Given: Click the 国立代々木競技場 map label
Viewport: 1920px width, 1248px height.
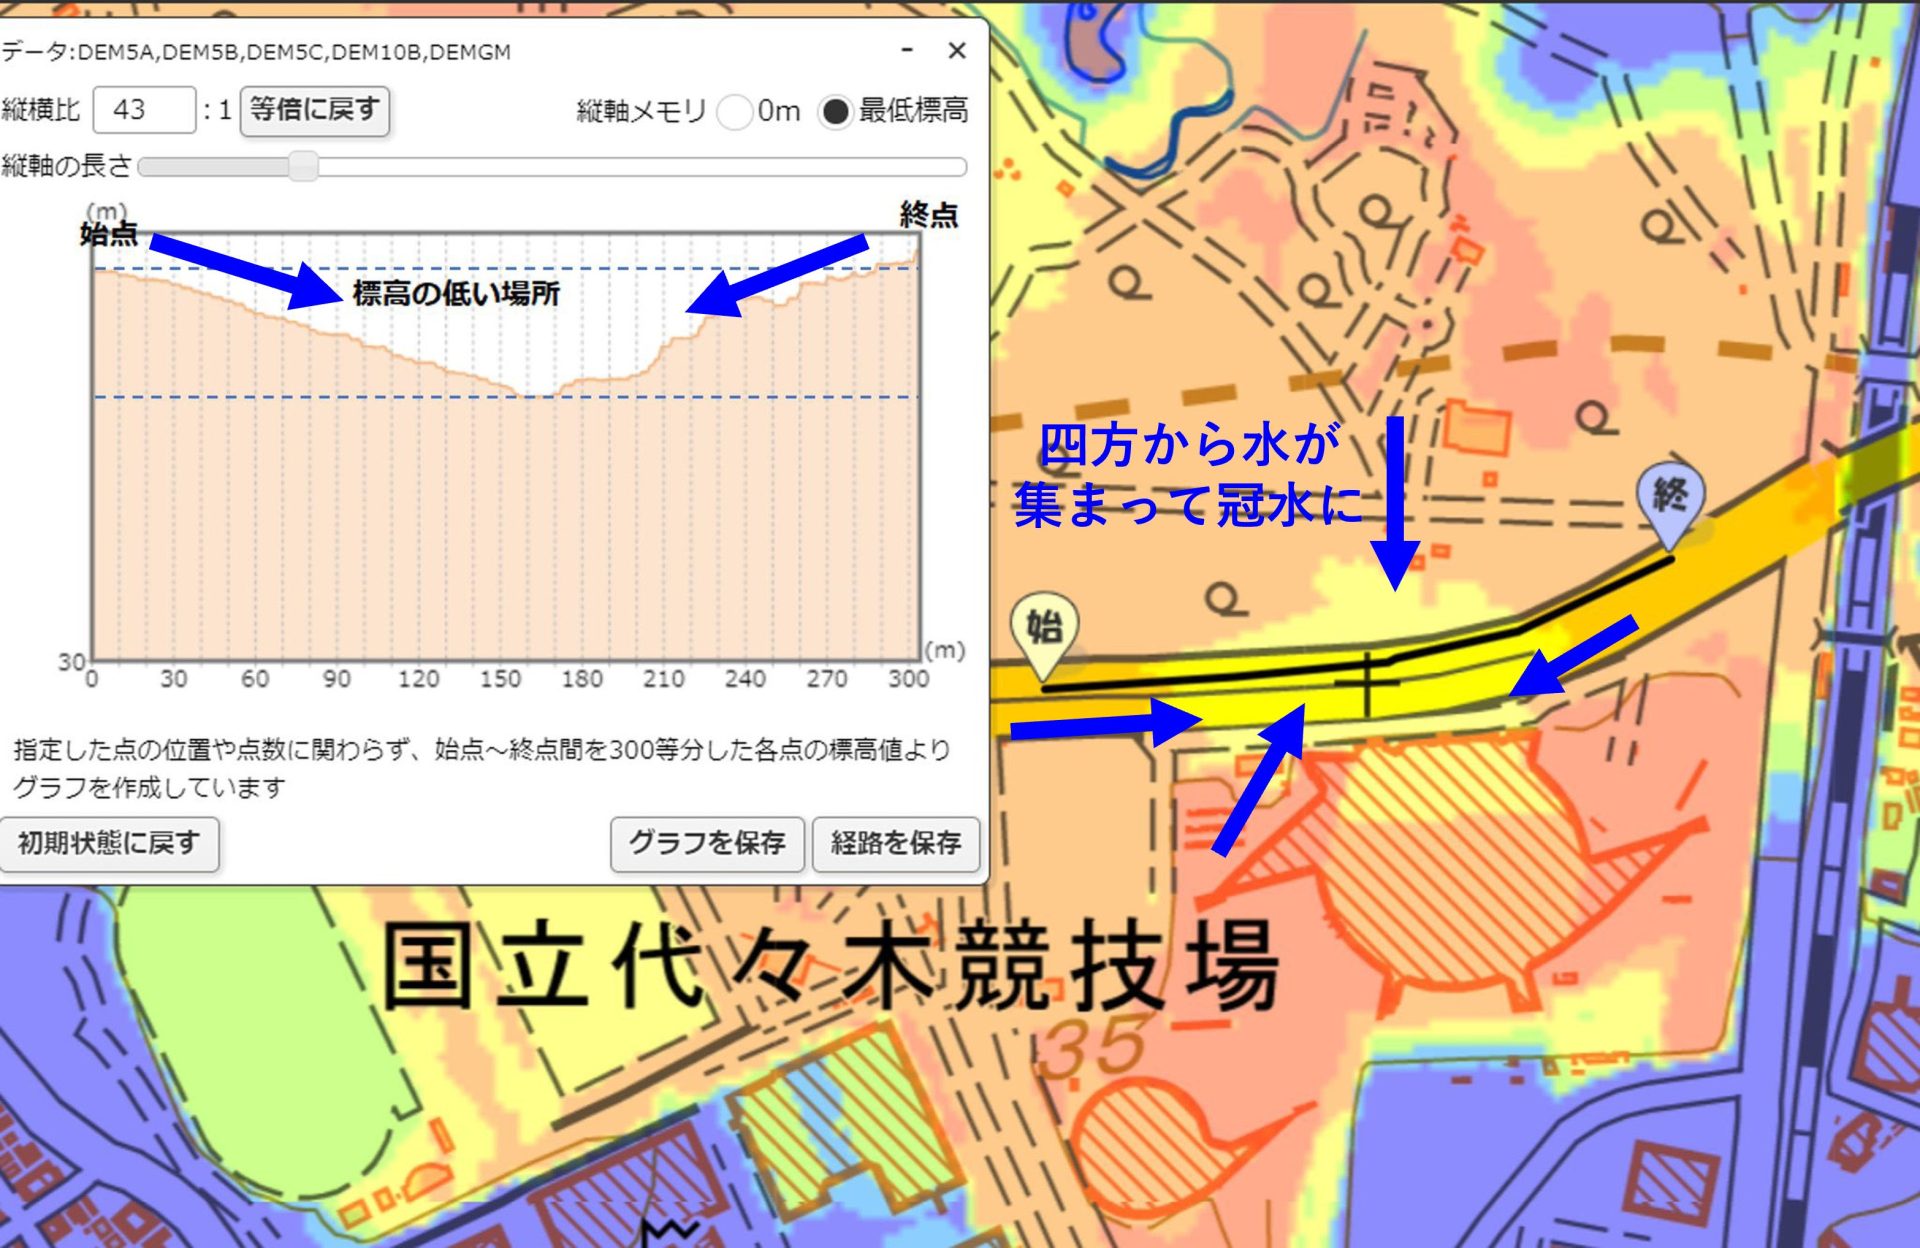Looking at the screenshot, I should coord(830,965).
